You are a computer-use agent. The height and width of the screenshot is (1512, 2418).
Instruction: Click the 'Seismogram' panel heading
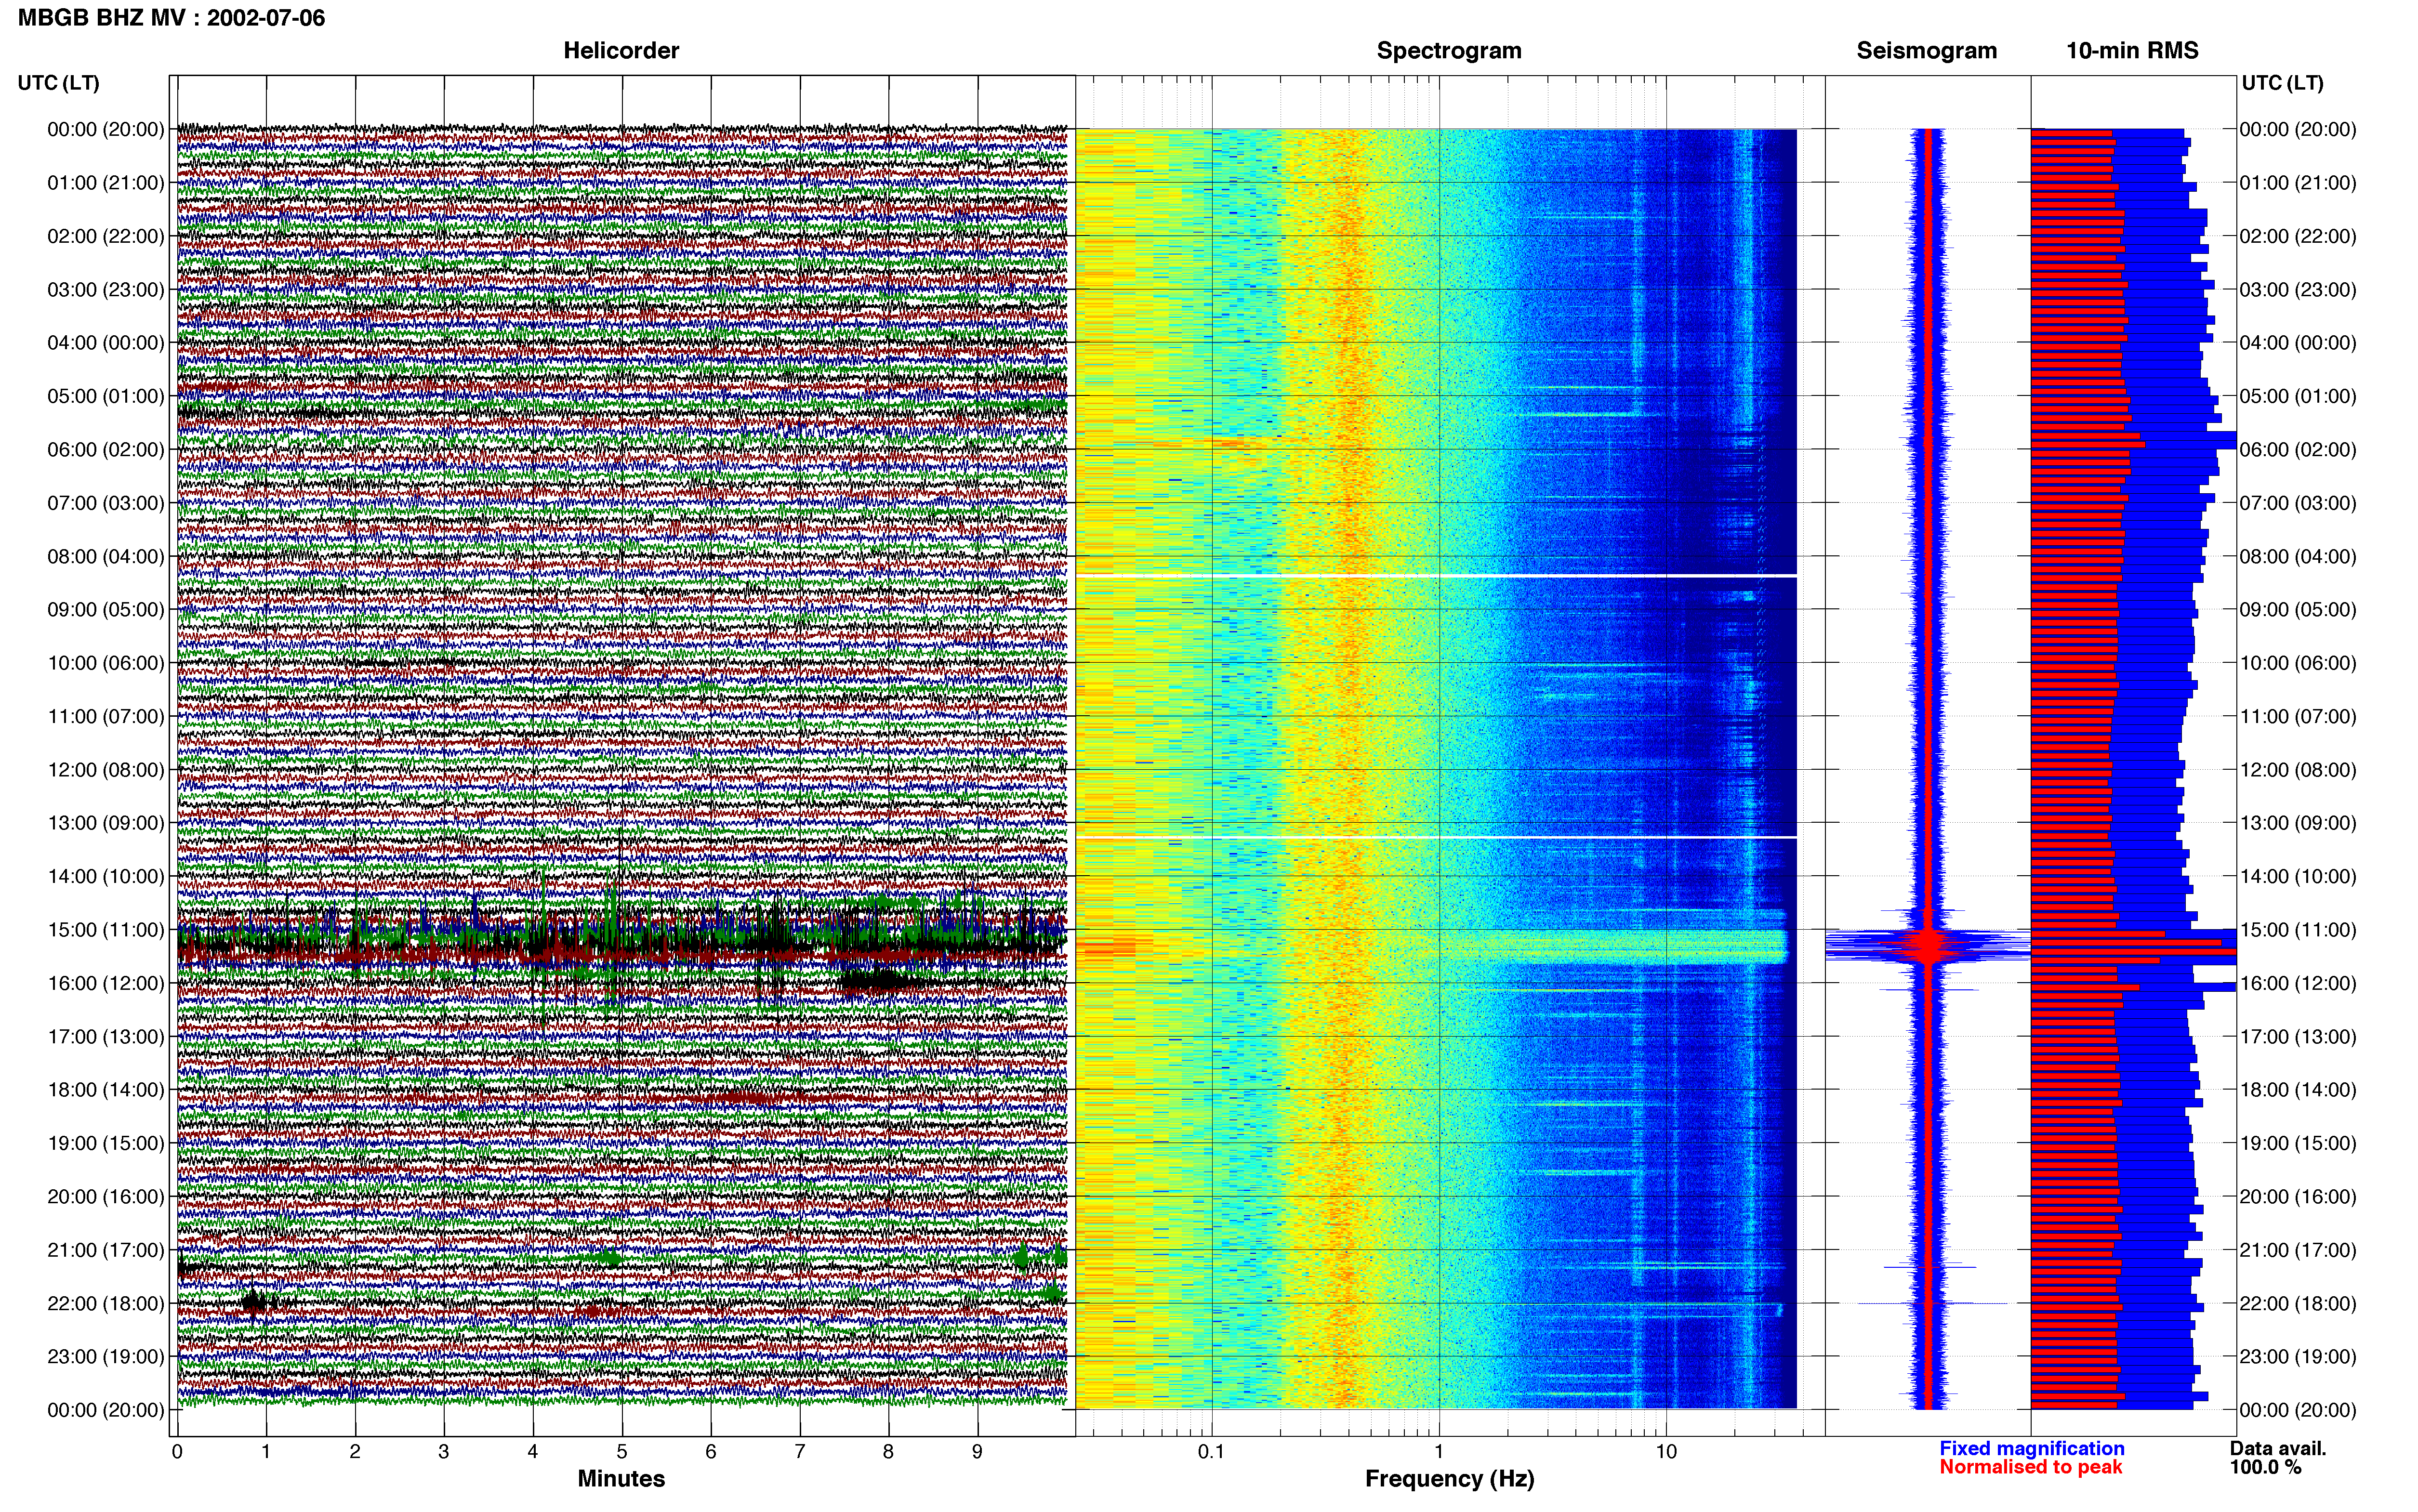tap(1926, 51)
